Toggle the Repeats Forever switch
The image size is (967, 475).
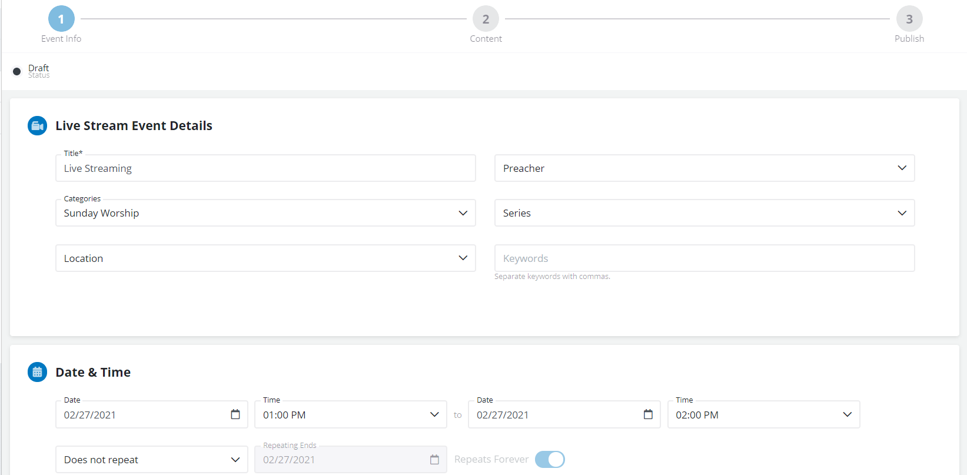[x=549, y=459]
